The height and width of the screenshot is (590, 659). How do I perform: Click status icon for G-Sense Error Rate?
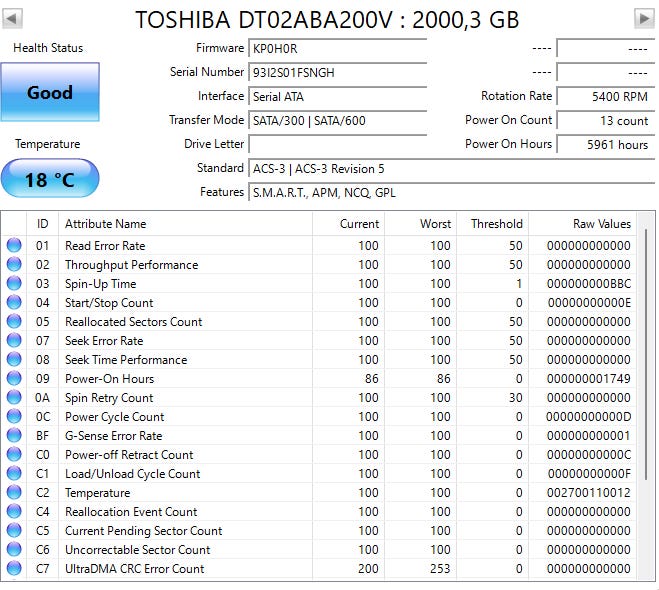14,435
